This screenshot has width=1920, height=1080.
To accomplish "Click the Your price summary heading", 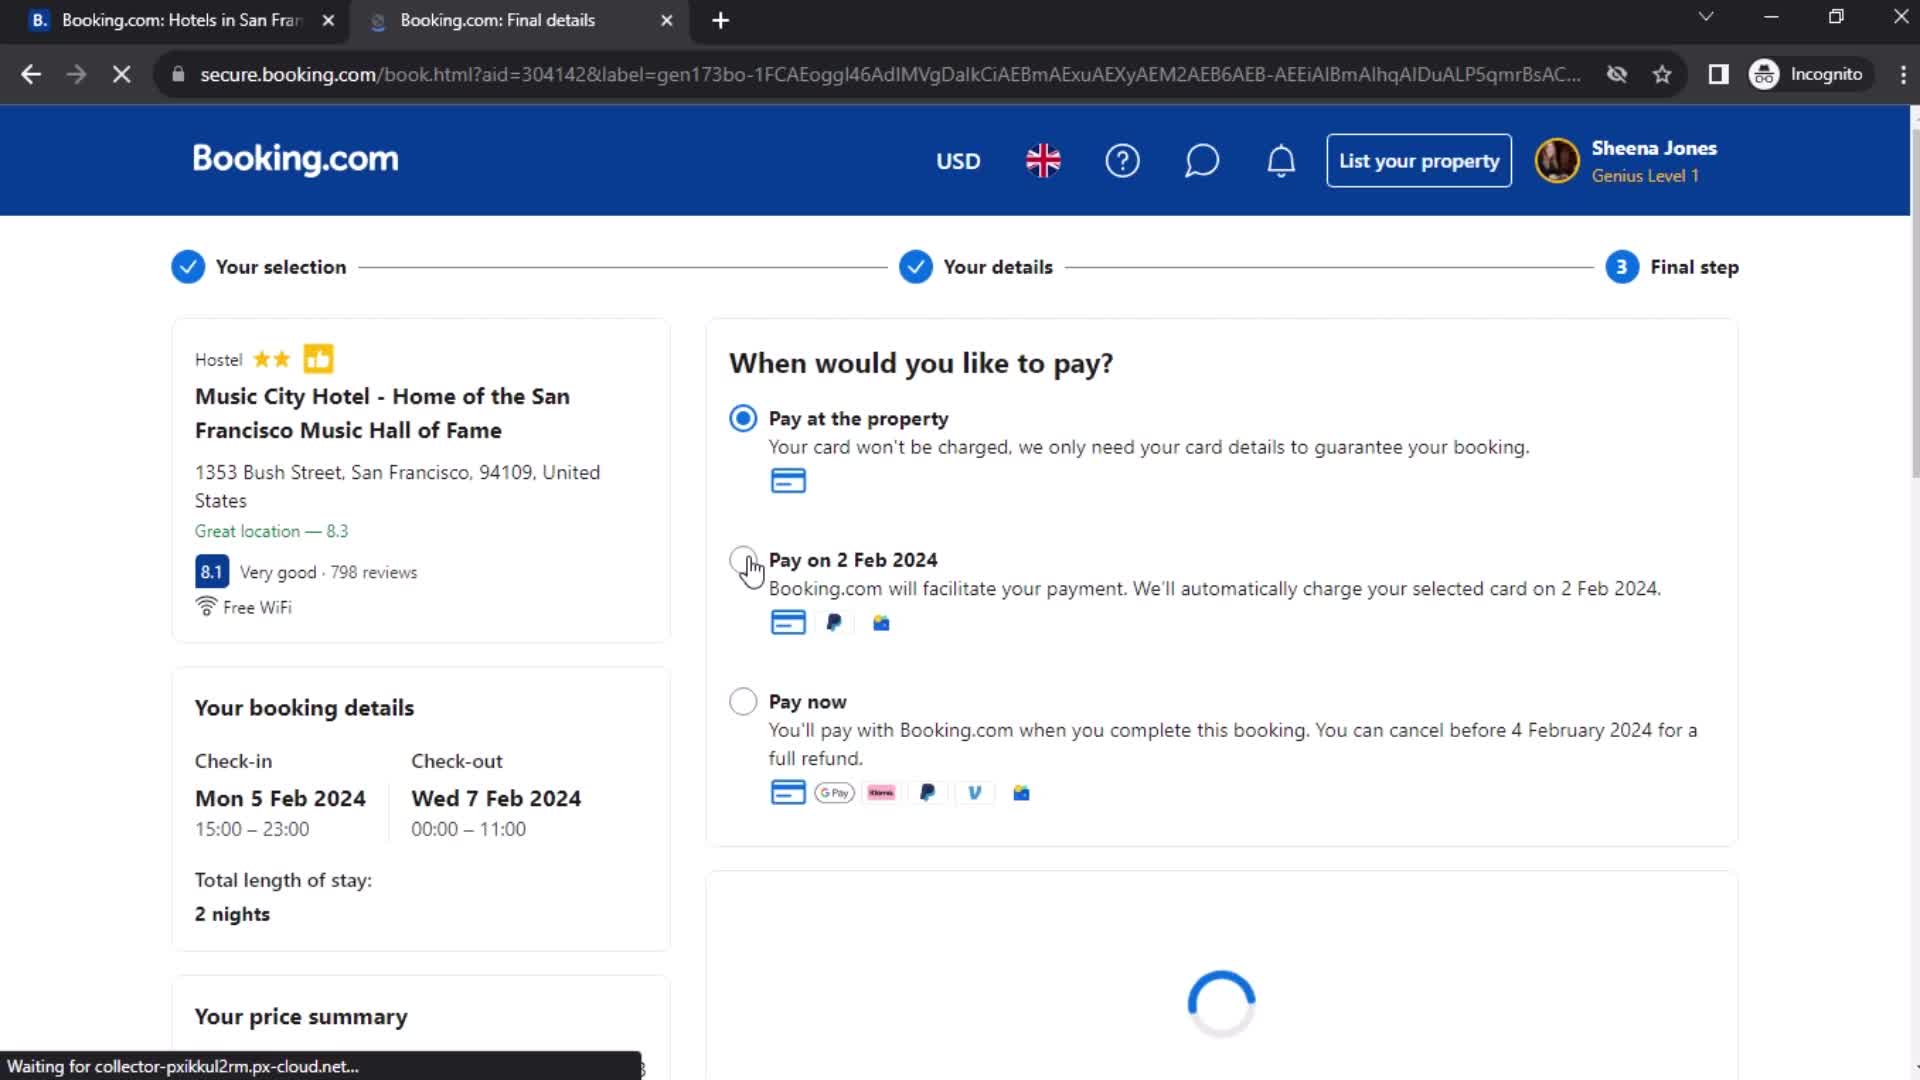I will point(301,1016).
